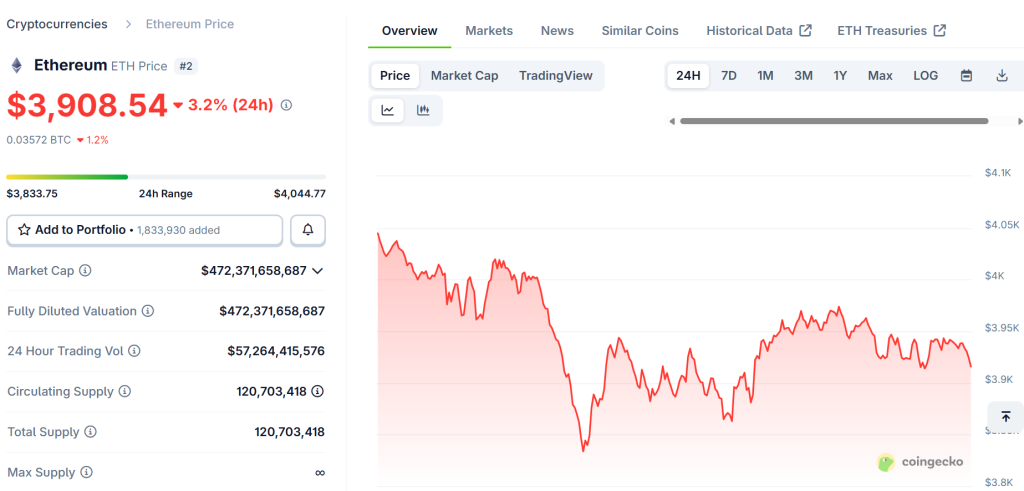
Task: Open Total Supply info icon
Action: 91,432
